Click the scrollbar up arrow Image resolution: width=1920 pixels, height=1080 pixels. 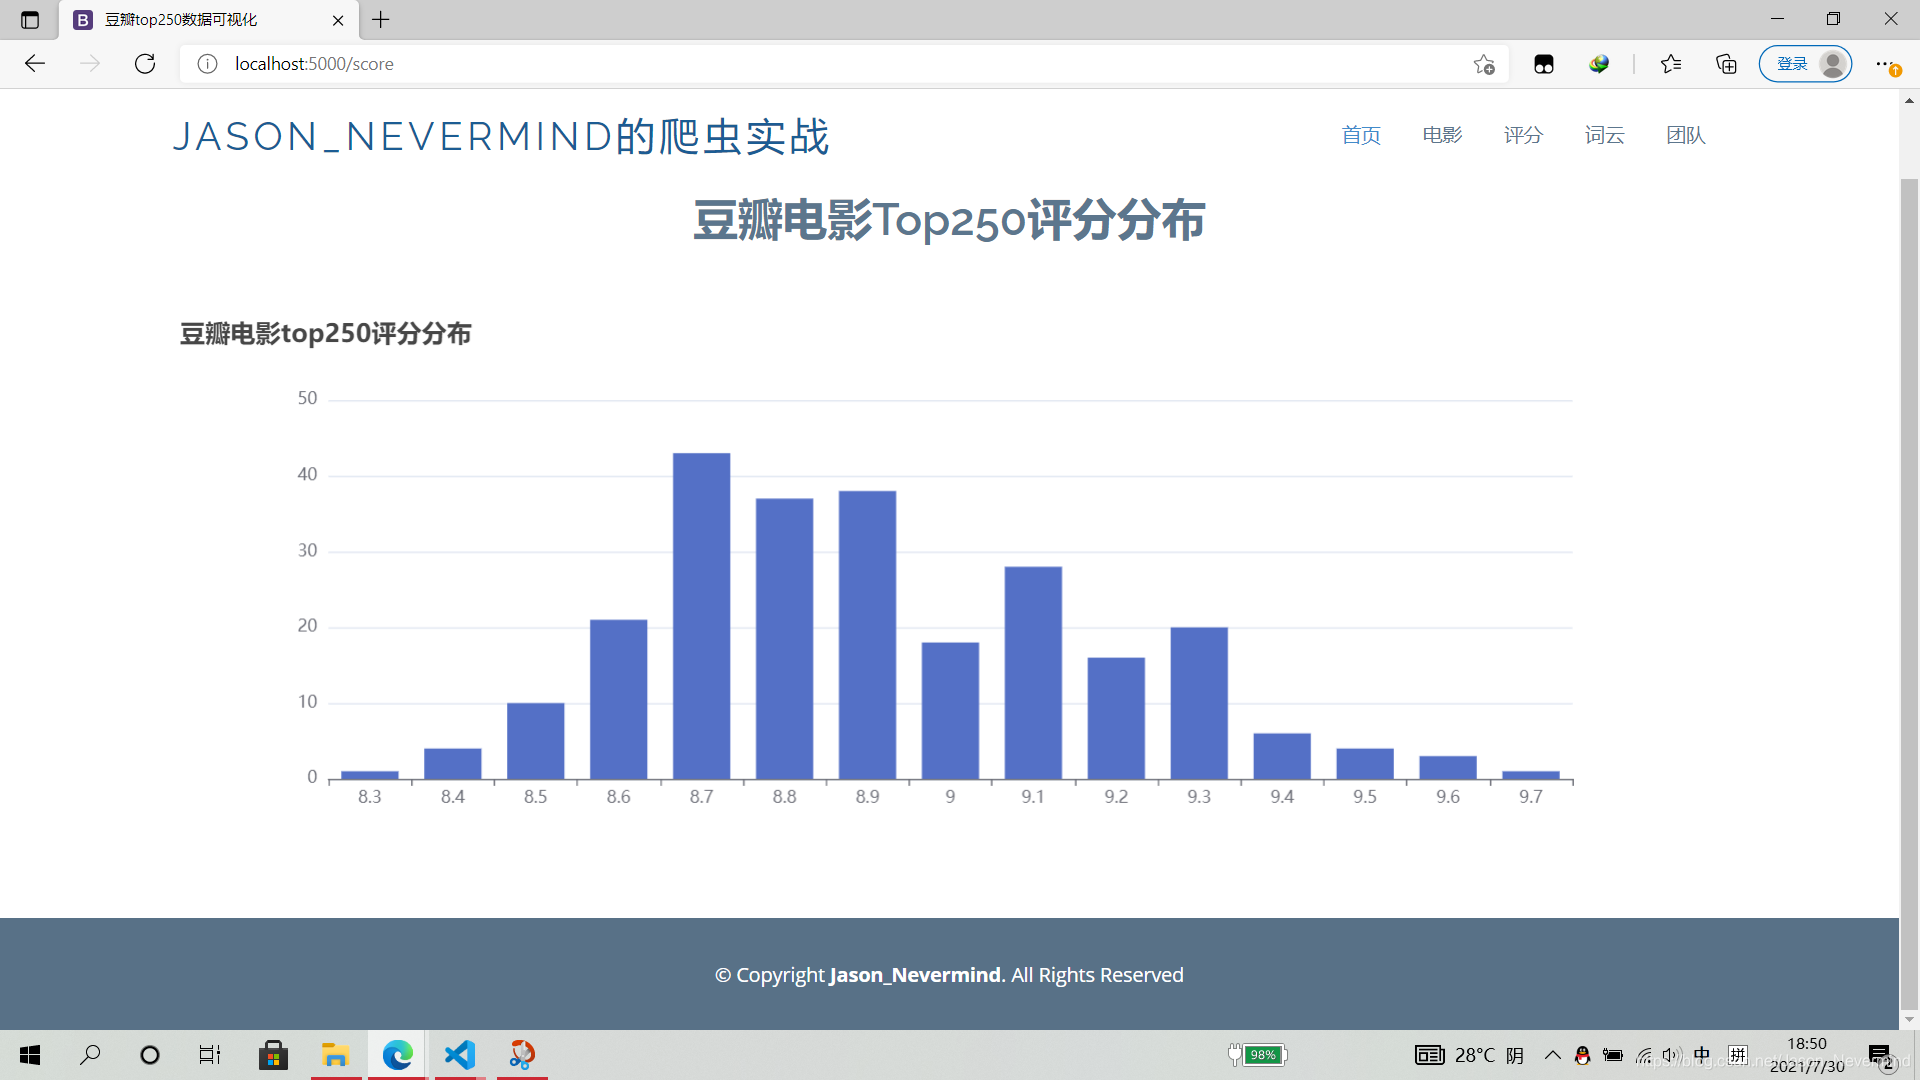tap(1909, 100)
